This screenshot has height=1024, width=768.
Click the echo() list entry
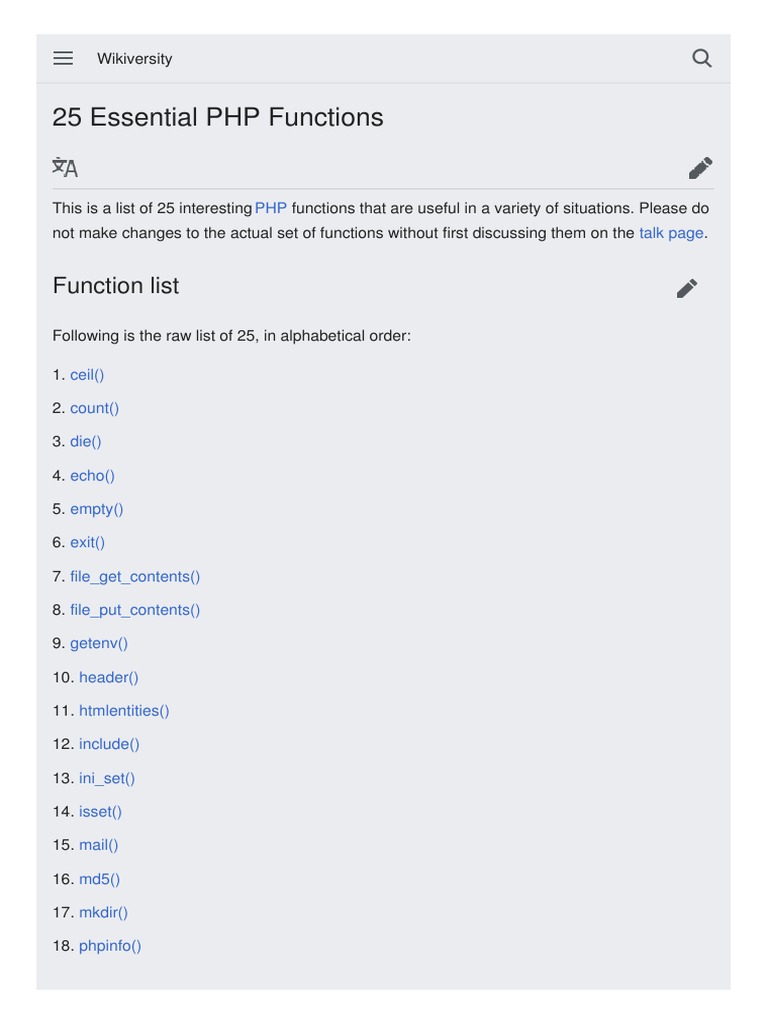pos(92,476)
